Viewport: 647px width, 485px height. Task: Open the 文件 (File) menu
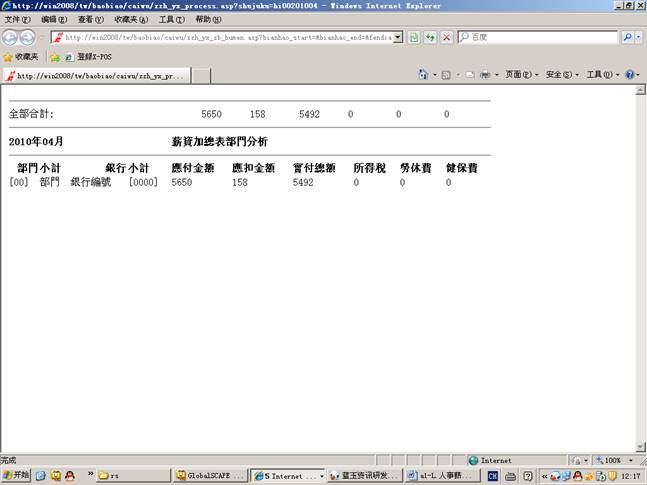tap(18, 20)
